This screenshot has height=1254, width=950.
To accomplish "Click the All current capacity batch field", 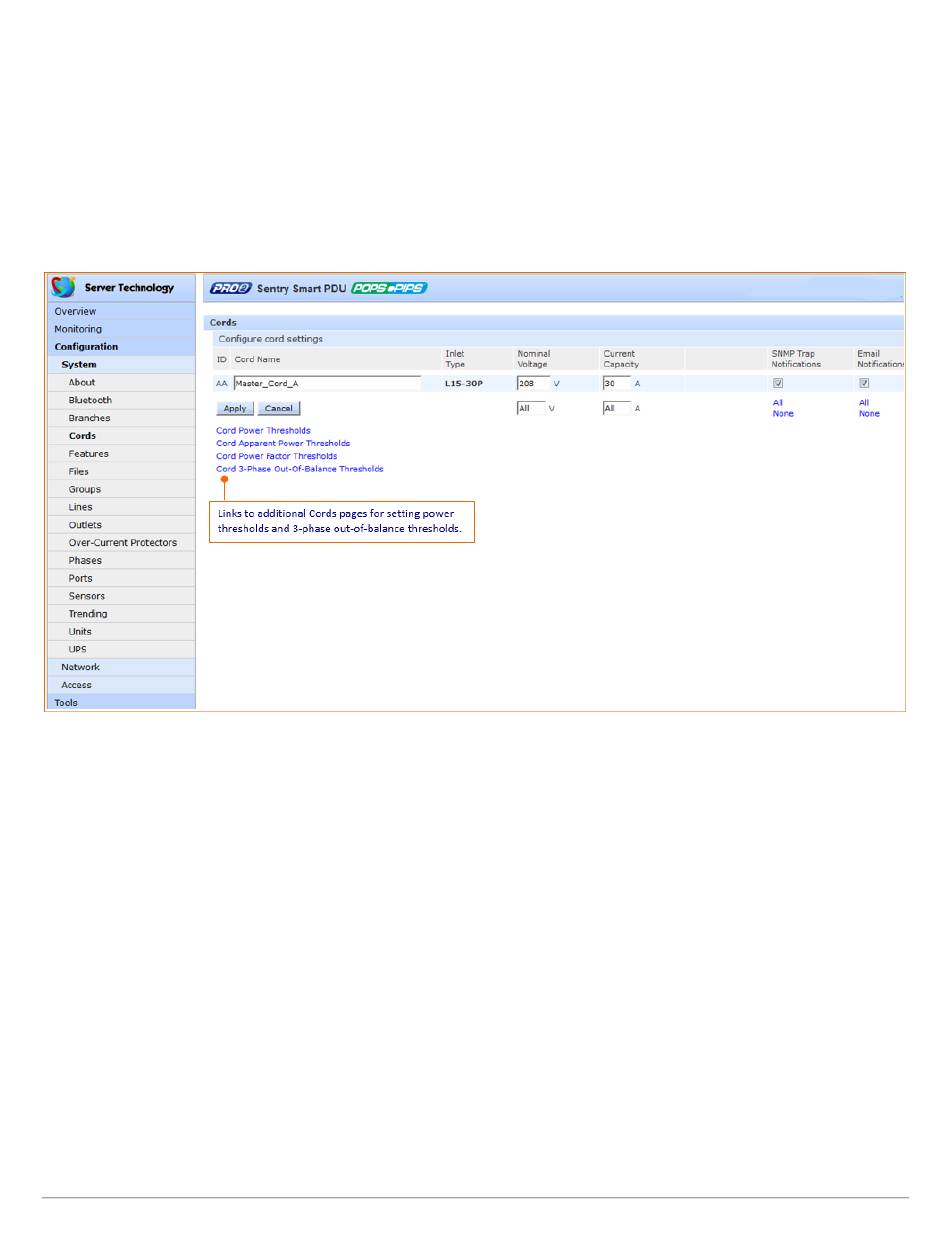I will (x=617, y=408).
